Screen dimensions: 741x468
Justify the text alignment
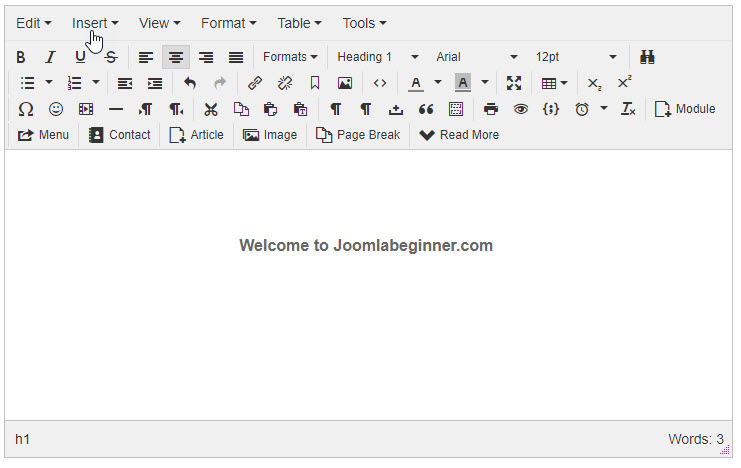point(236,57)
